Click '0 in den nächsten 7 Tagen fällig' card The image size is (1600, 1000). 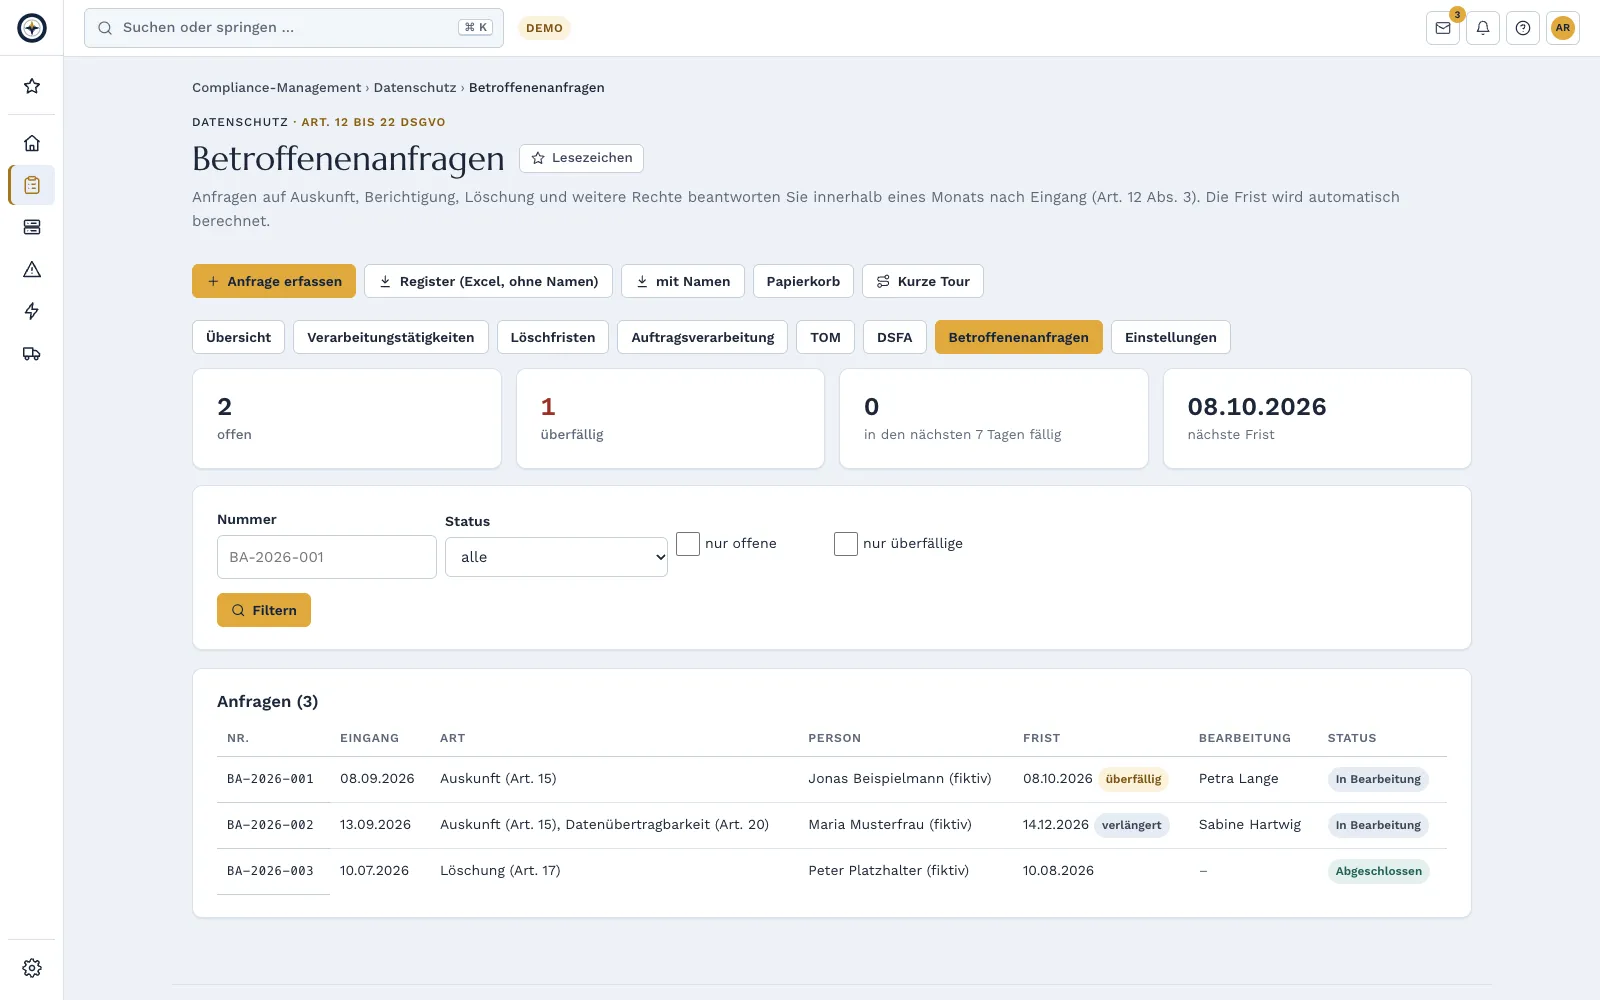tap(994, 418)
